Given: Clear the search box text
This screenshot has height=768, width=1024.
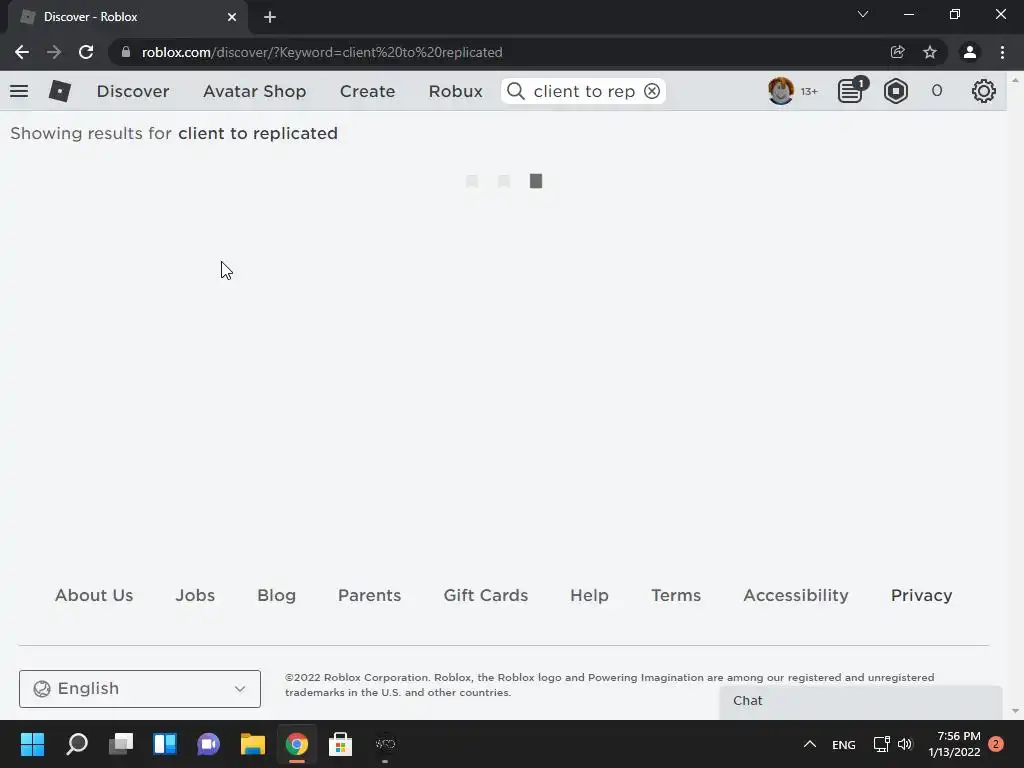Looking at the screenshot, I should click(652, 91).
